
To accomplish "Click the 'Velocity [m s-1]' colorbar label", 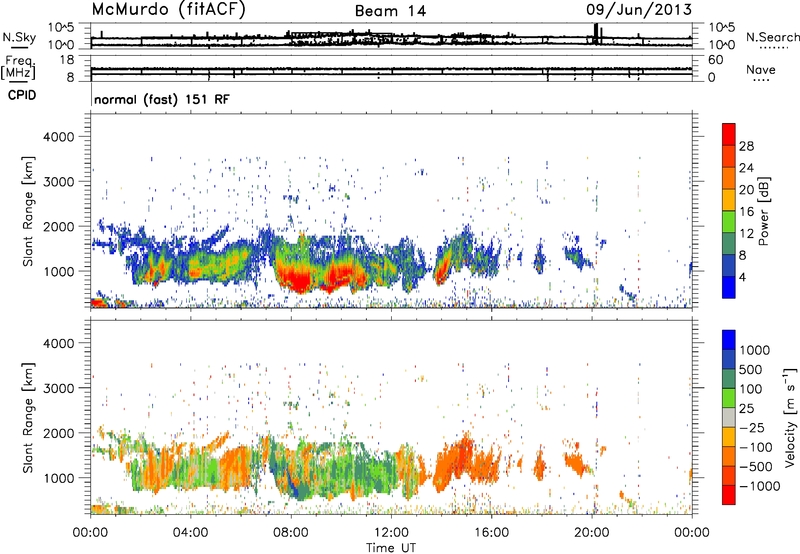I will tap(790, 417).
